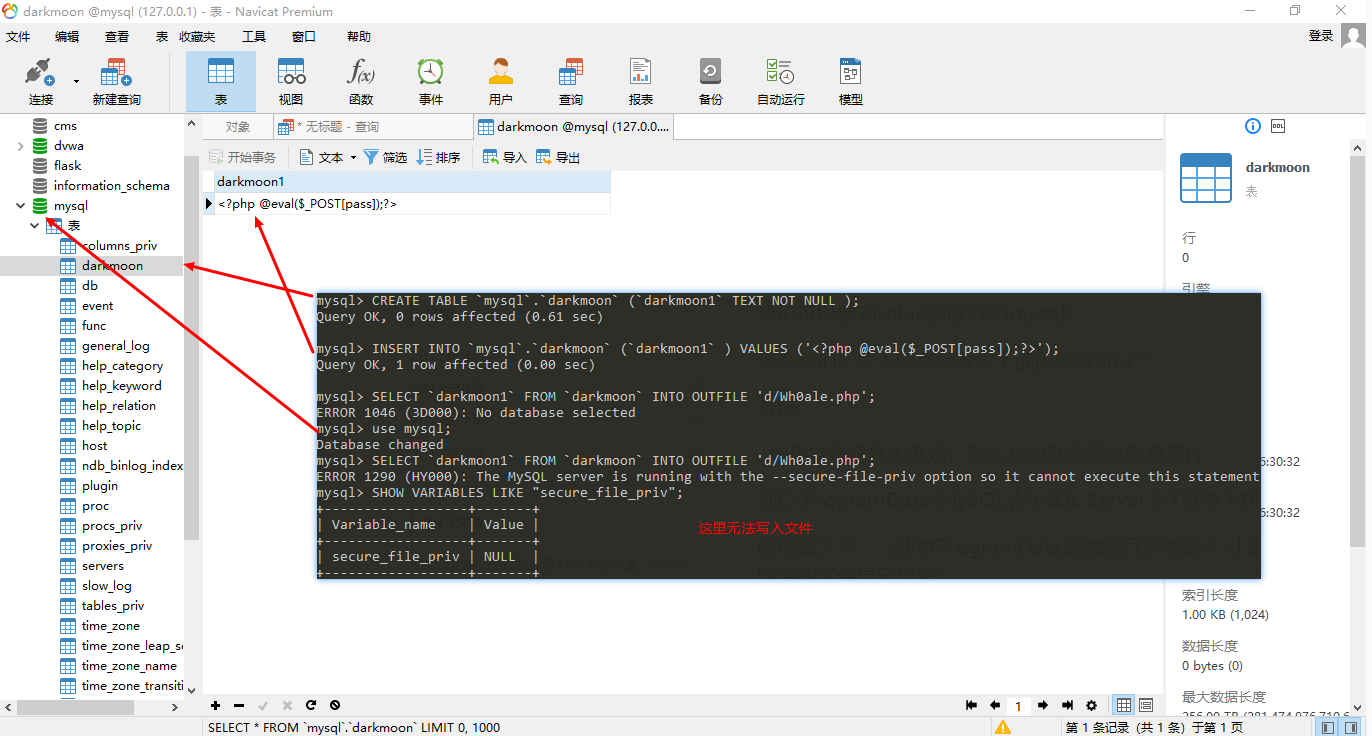Open the Backup (备份) toolbar icon
This screenshot has height=736, width=1372.
point(710,82)
